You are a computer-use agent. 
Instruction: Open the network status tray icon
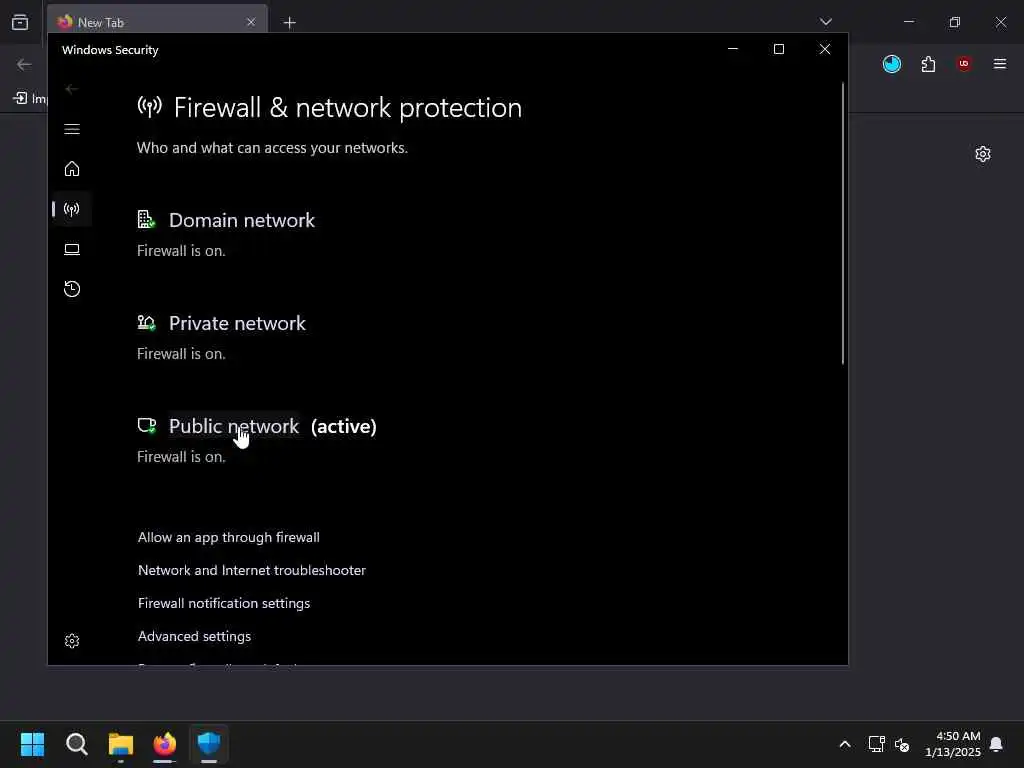(x=876, y=744)
